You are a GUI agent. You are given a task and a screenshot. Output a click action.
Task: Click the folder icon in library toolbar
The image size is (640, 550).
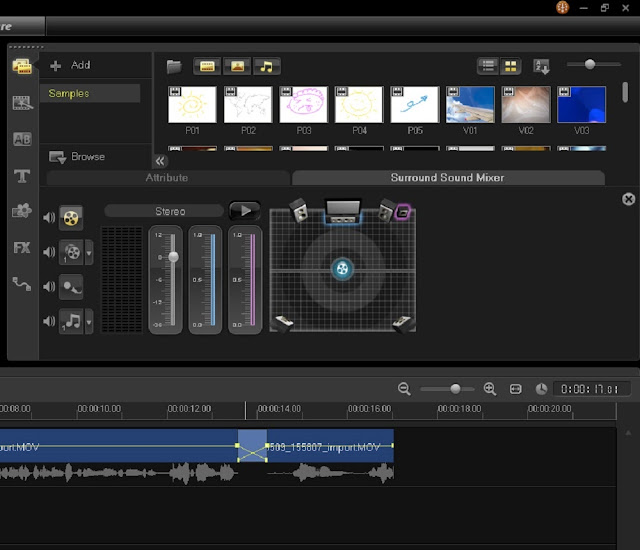(174, 67)
